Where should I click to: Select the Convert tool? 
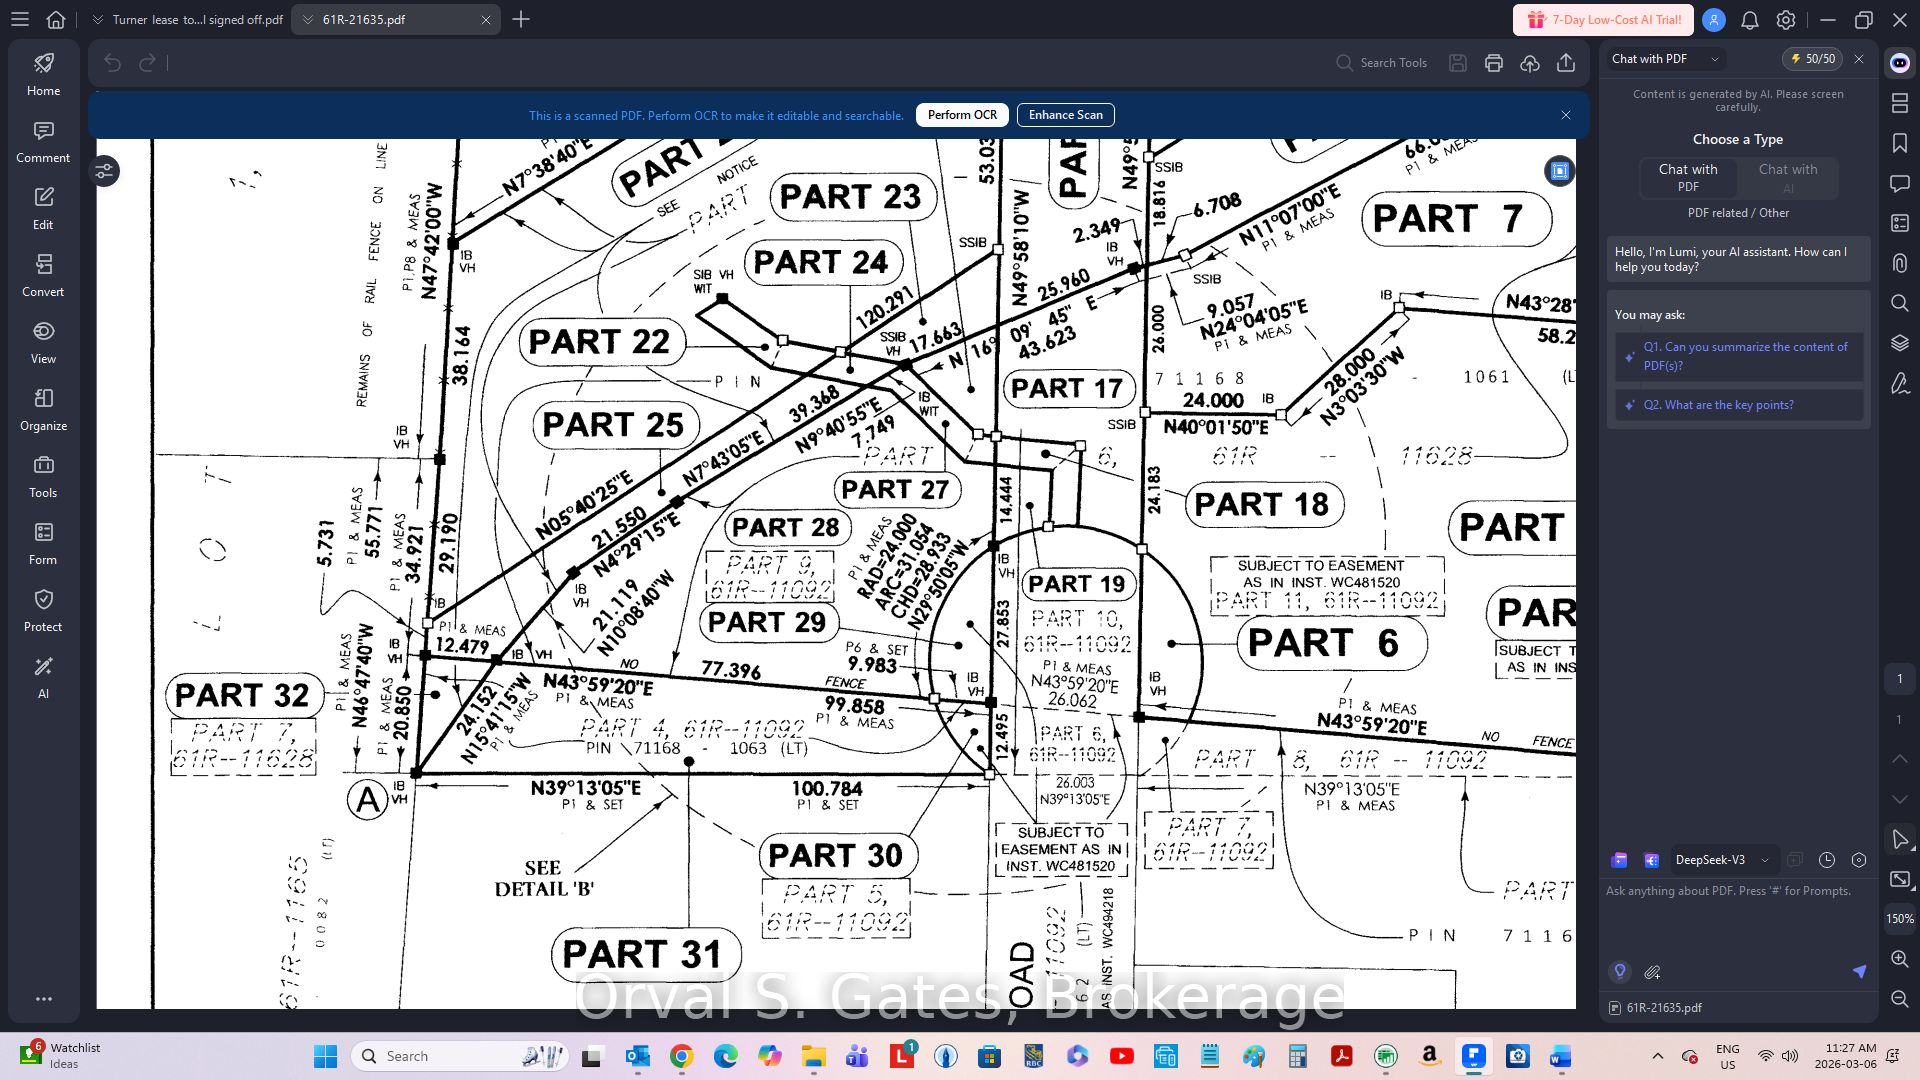(43, 276)
